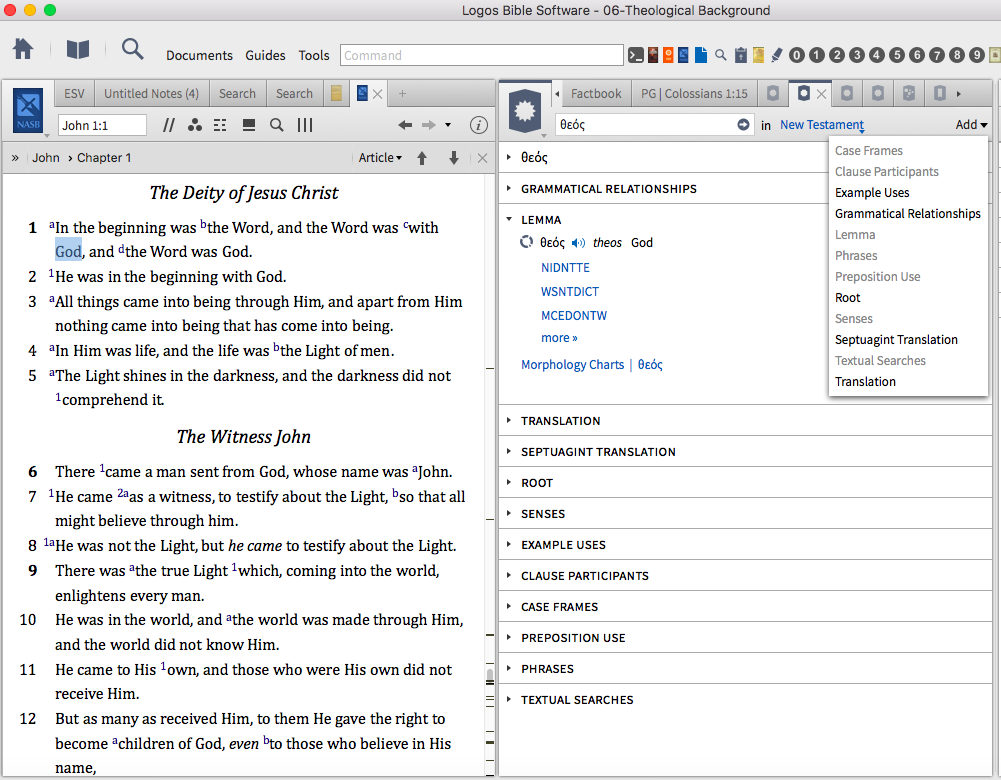The height and width of the screenshot is (780, 1001).
Task: Click the shortcut number 5 icon
Action: [897, 55]
